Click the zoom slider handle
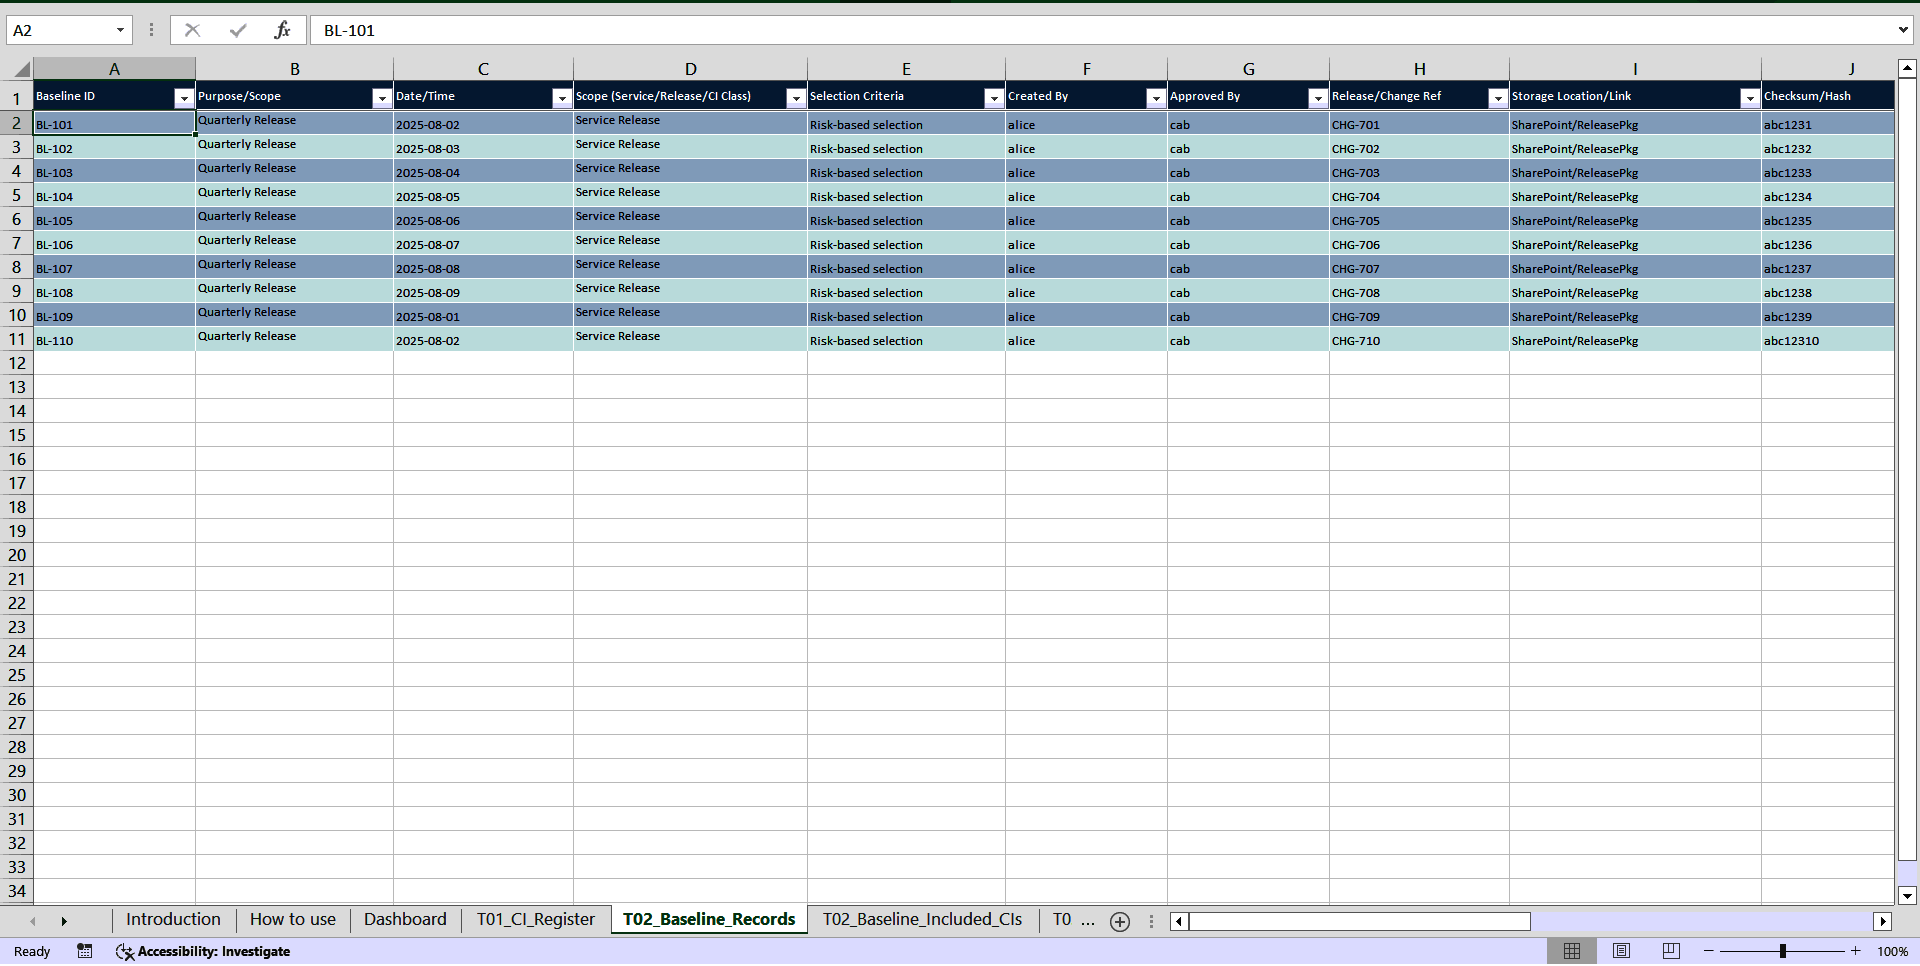This screenshot has height=966, width=1920. (x=1782, y=951)
